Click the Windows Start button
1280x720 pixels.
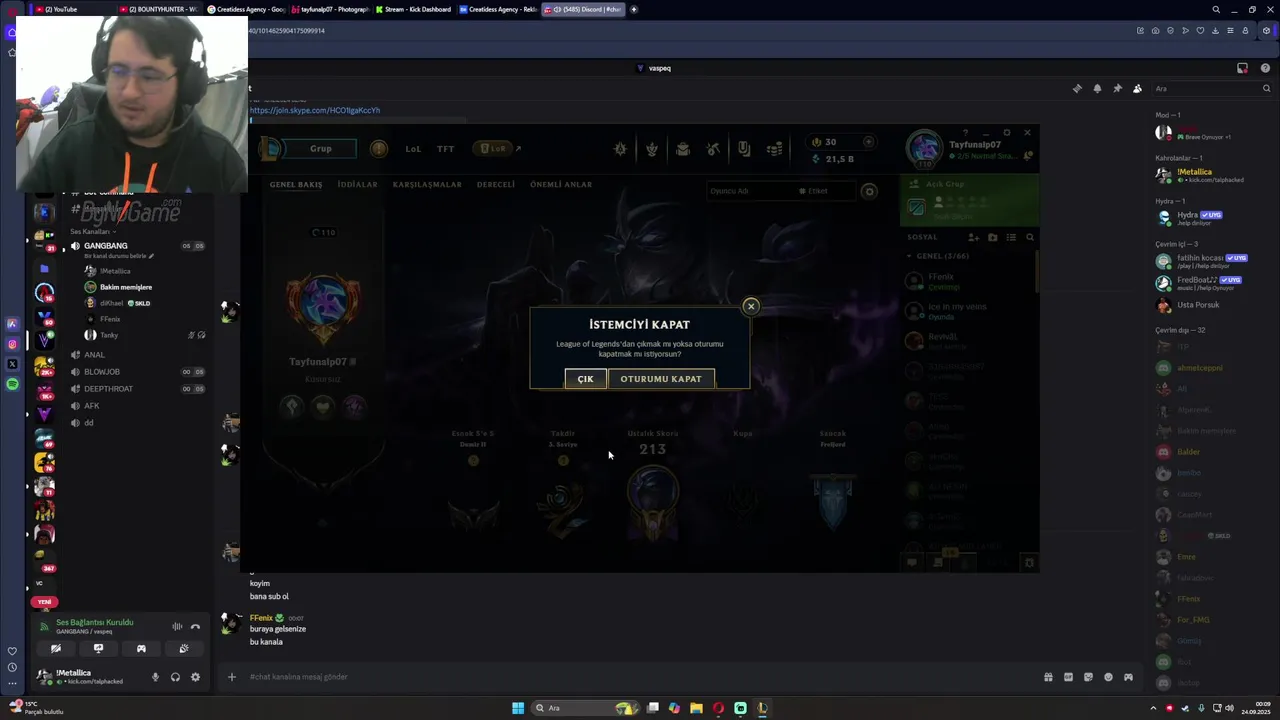click(x=518, y=708)
